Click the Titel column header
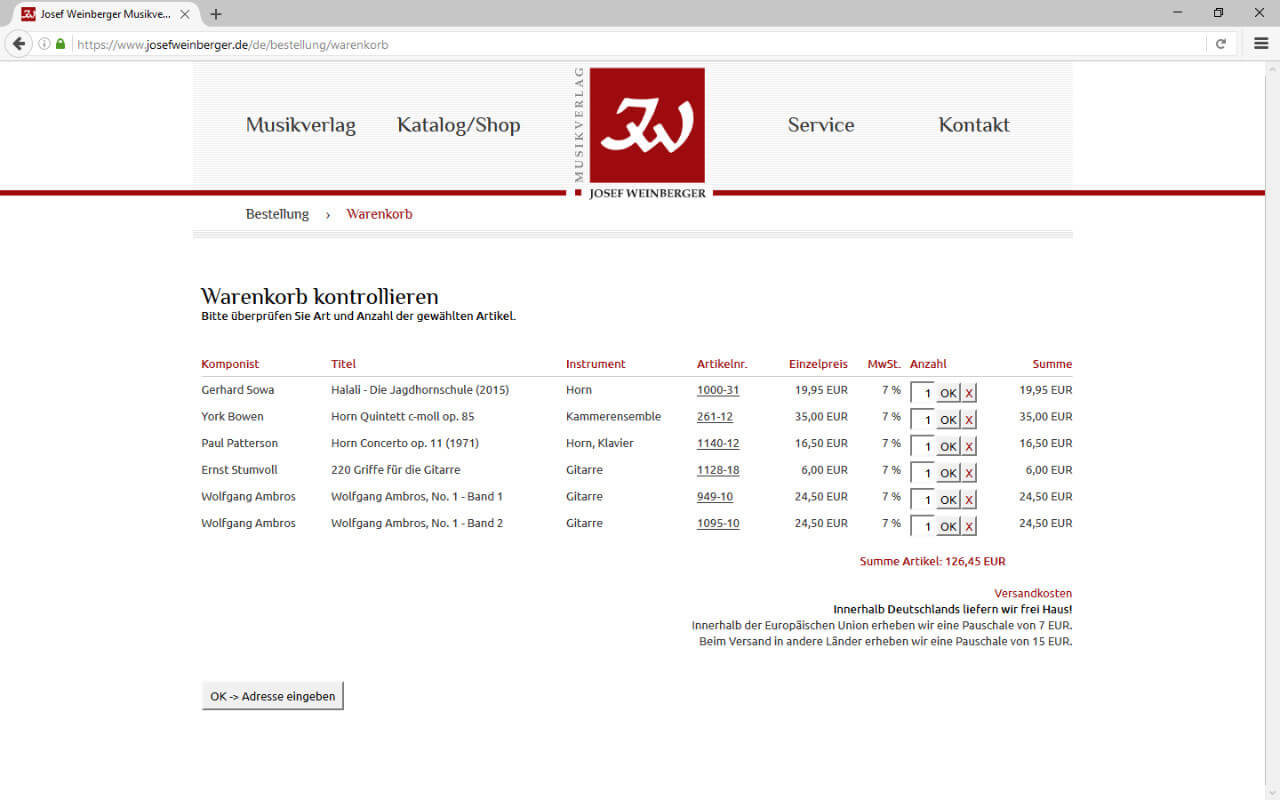Viewport: 1280px width, 800px height. tap(343, 364)
